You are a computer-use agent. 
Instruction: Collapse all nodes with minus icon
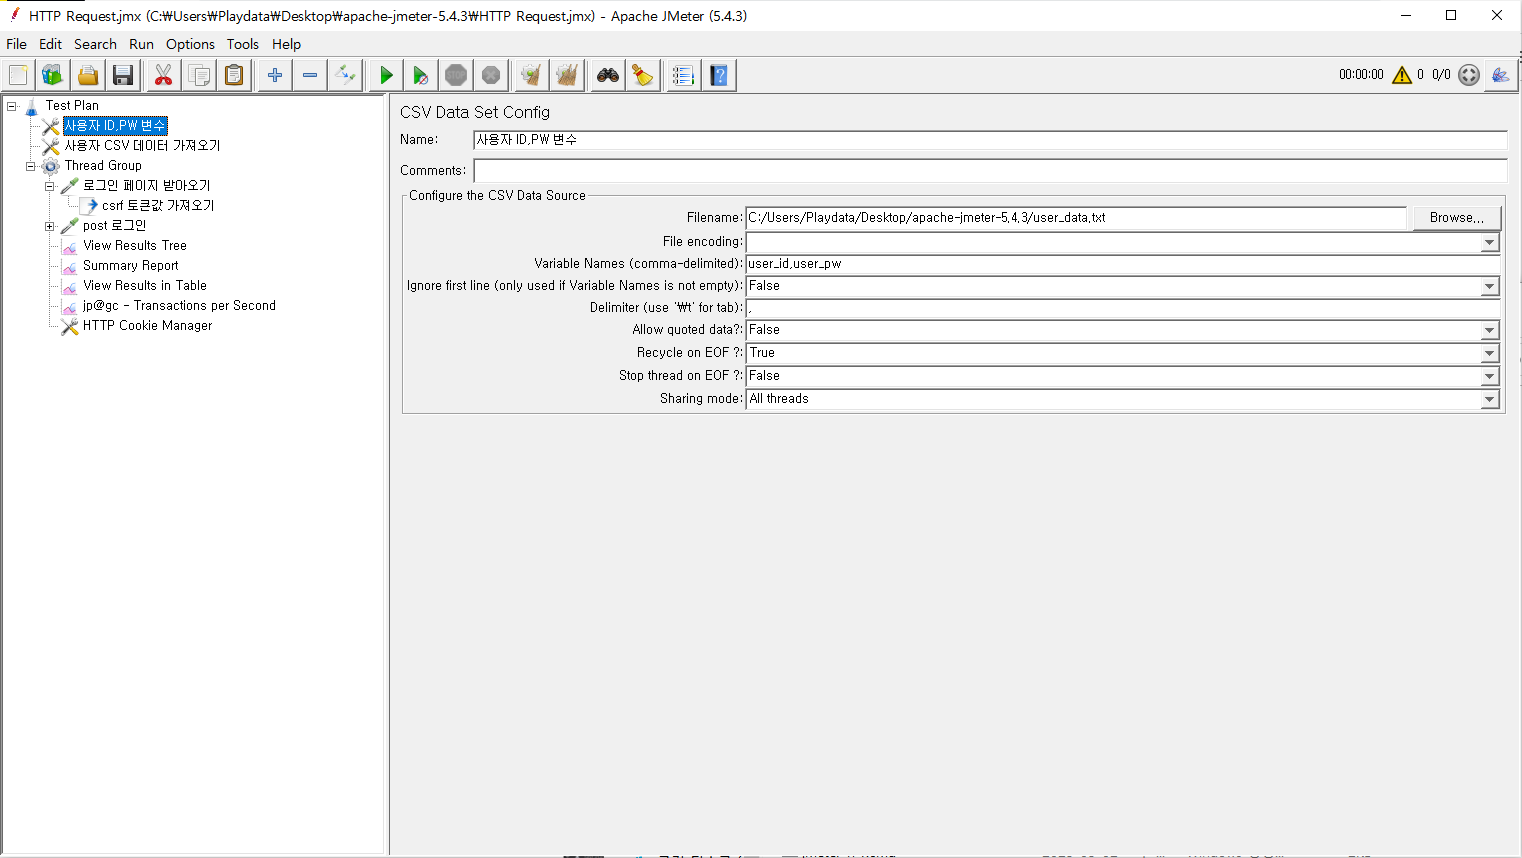coord(310,75)
